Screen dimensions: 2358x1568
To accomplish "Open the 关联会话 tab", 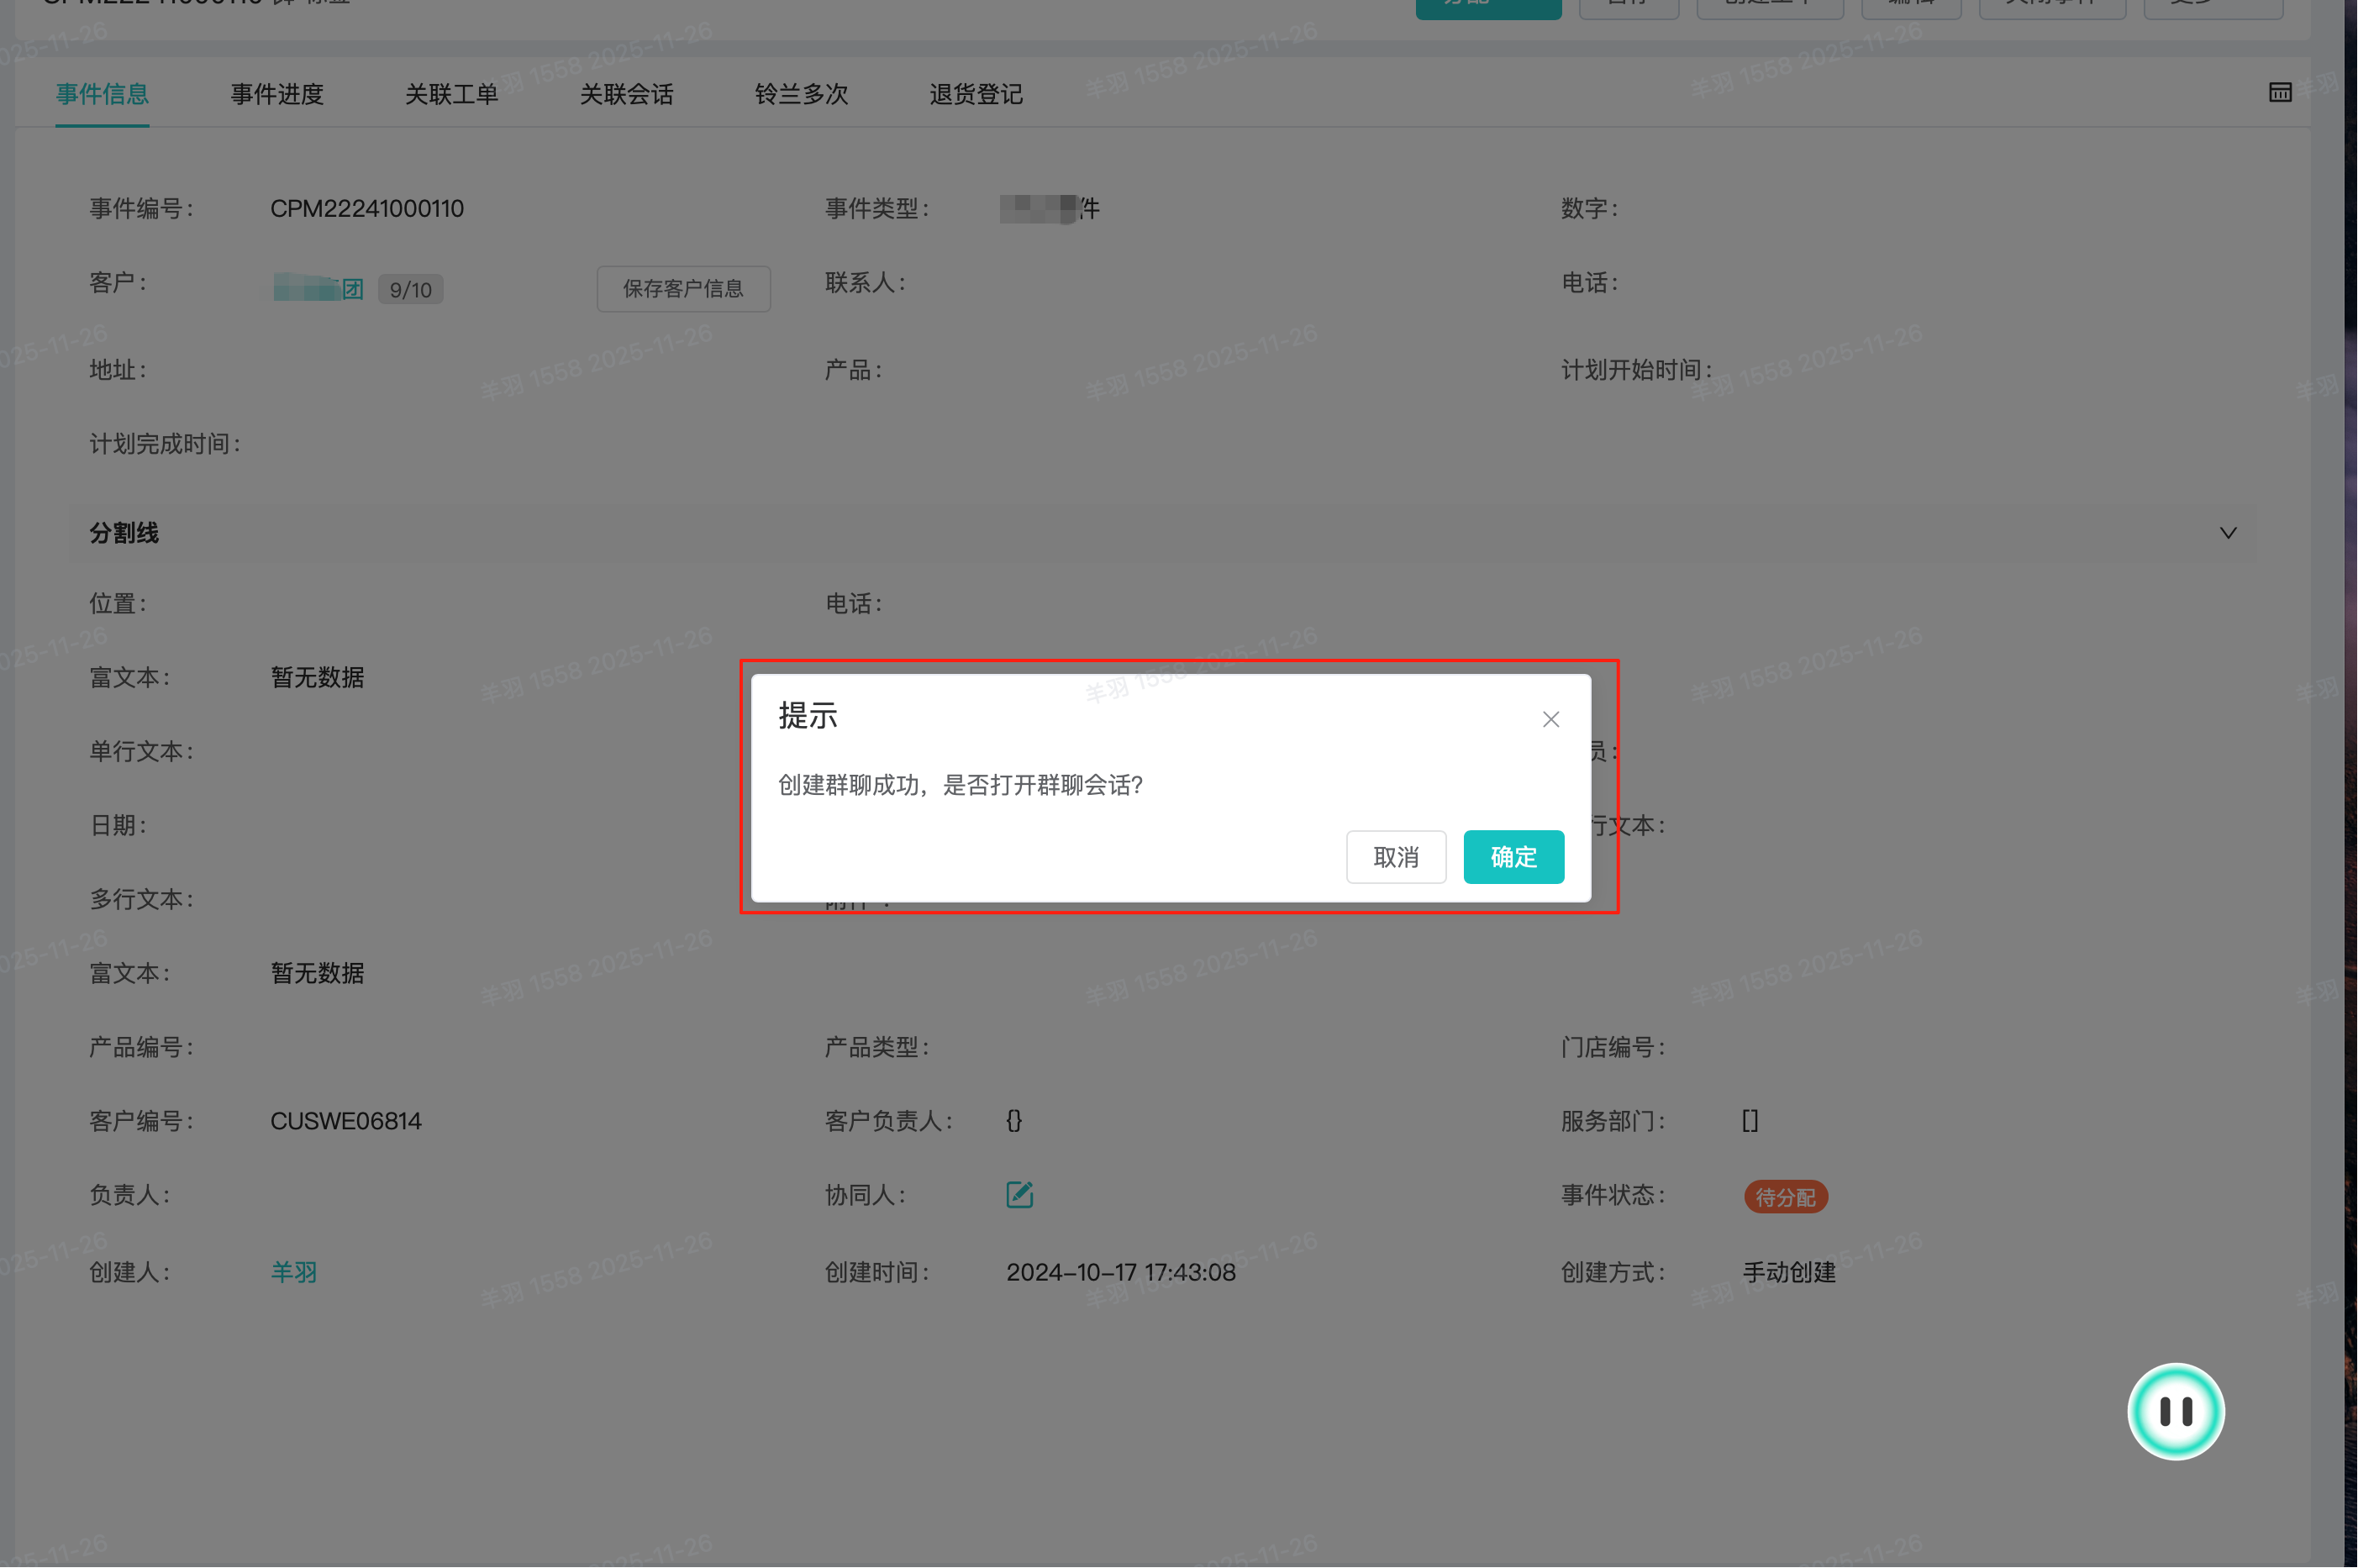I will (626, 94).
